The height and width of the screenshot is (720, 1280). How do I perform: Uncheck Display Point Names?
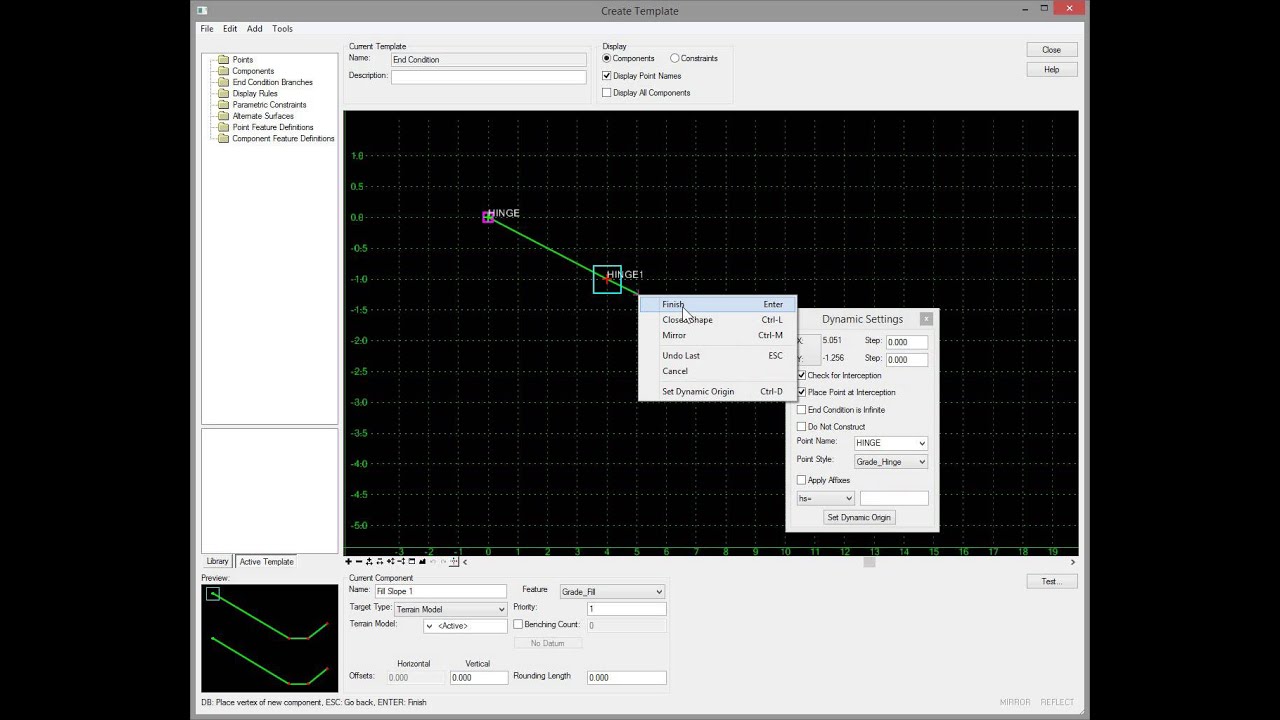pyautogui.click(x=606, y=76)
